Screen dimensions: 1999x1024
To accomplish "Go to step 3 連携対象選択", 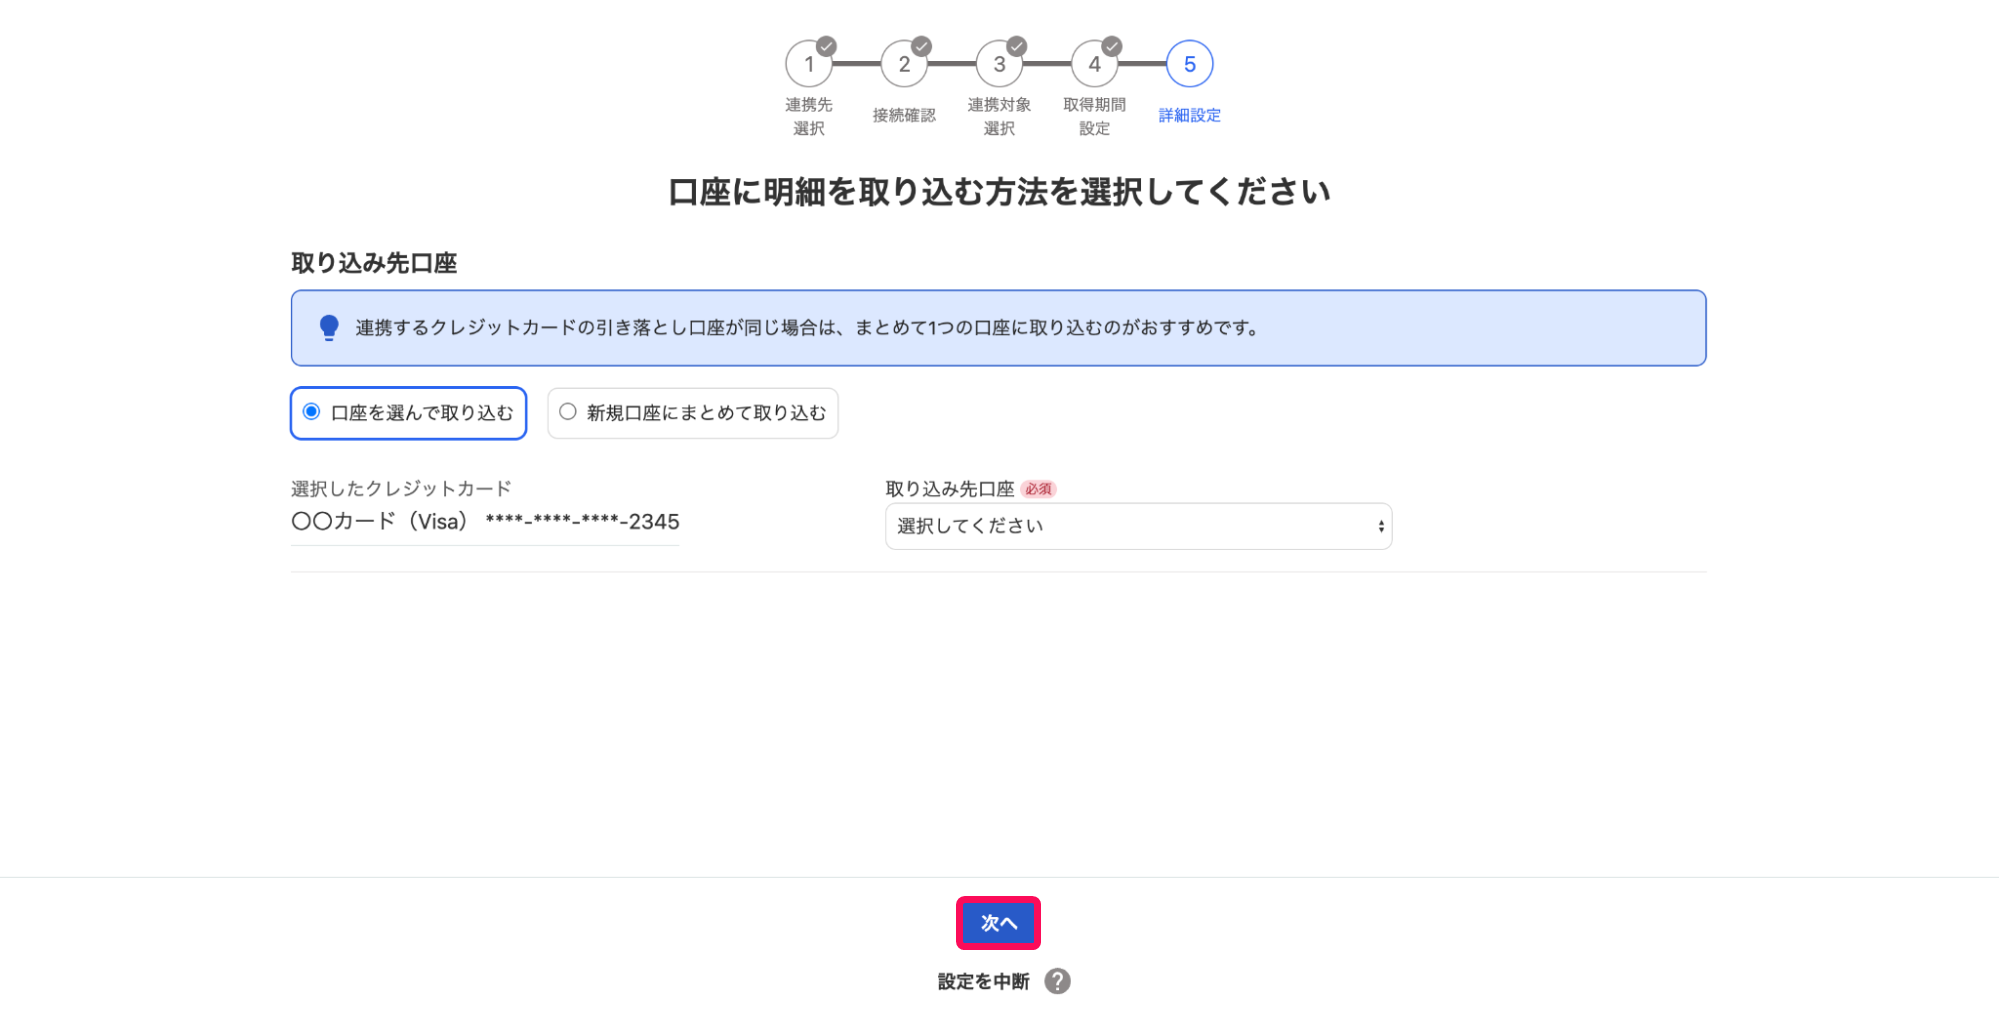I will click(999, 64).
